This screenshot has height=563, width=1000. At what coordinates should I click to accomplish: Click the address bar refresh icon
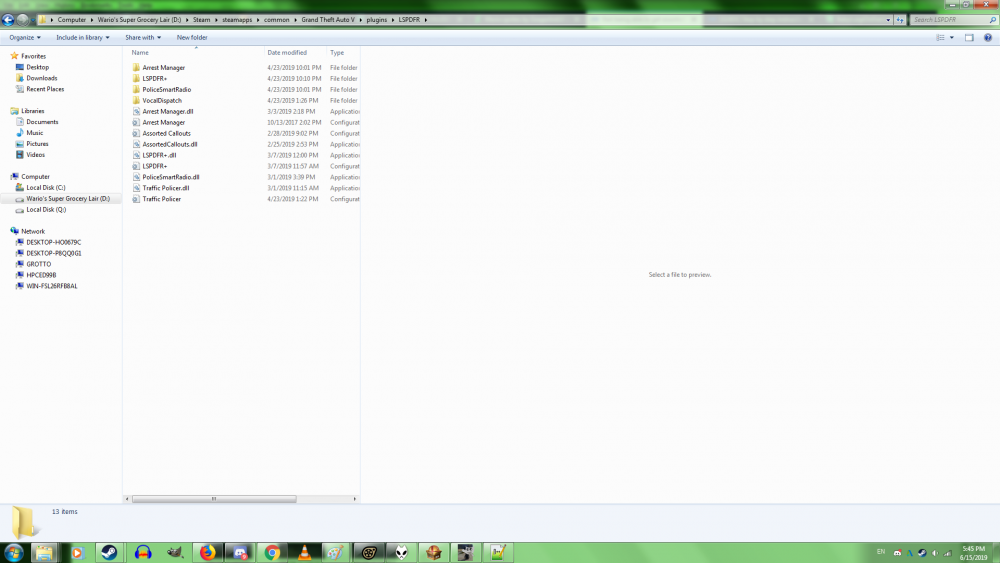coord(900,20)
